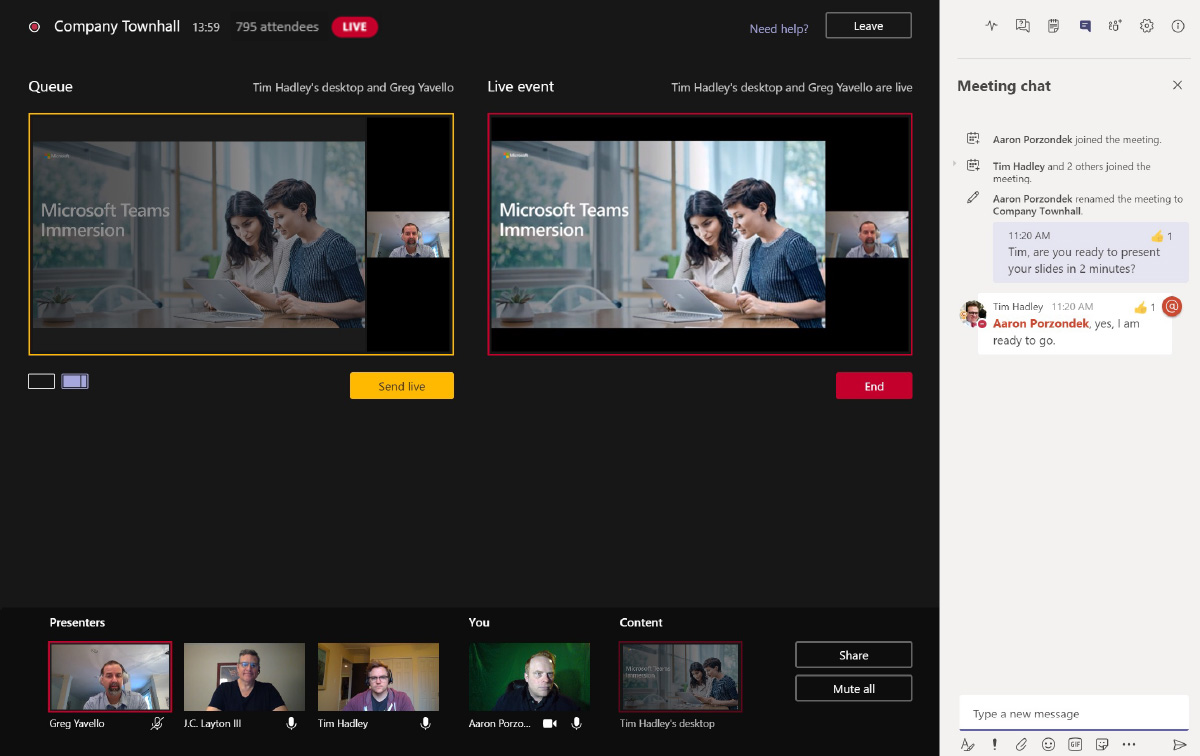Click the 'Content' section label
Screen dimensions: 1200x756
(x=641, y=622)
